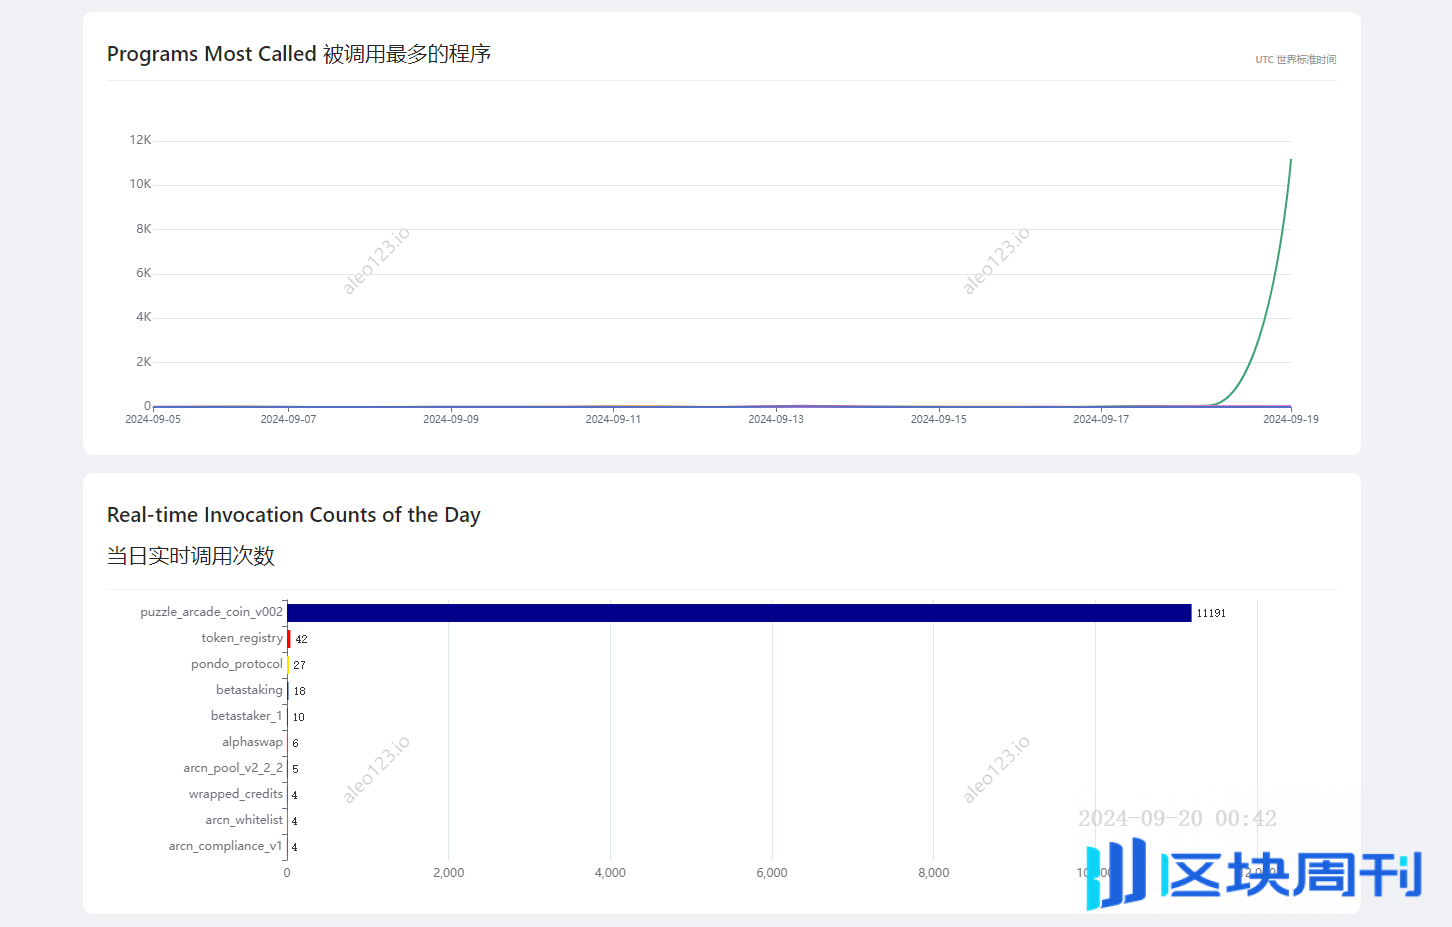
Task: Click the 11191 value label
Action: [1211, 613]
